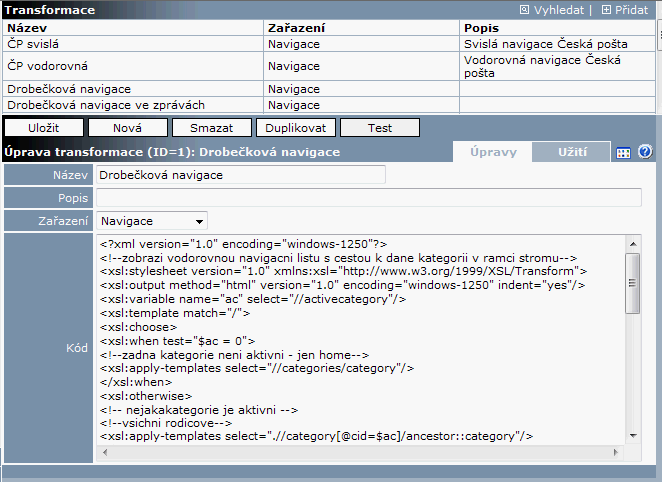
Task: Select the Drobečková navigace ve zprávách row
Action: (x=134, y=105)
